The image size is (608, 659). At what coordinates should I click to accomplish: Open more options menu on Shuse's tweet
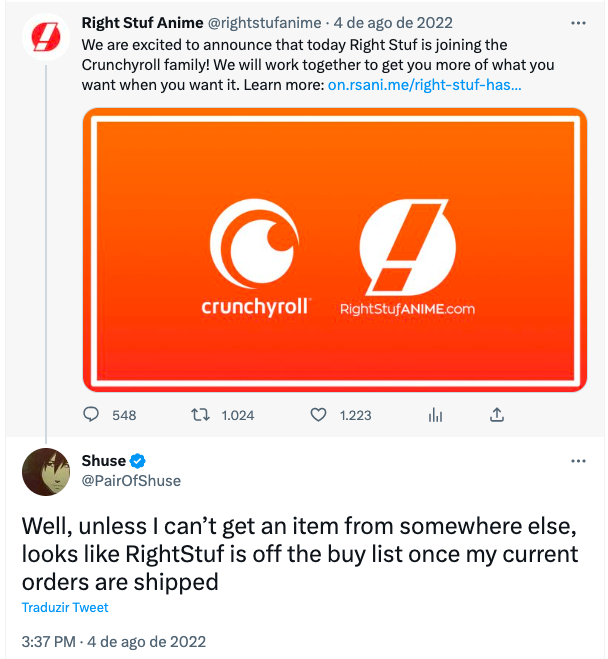click(578, 461)
